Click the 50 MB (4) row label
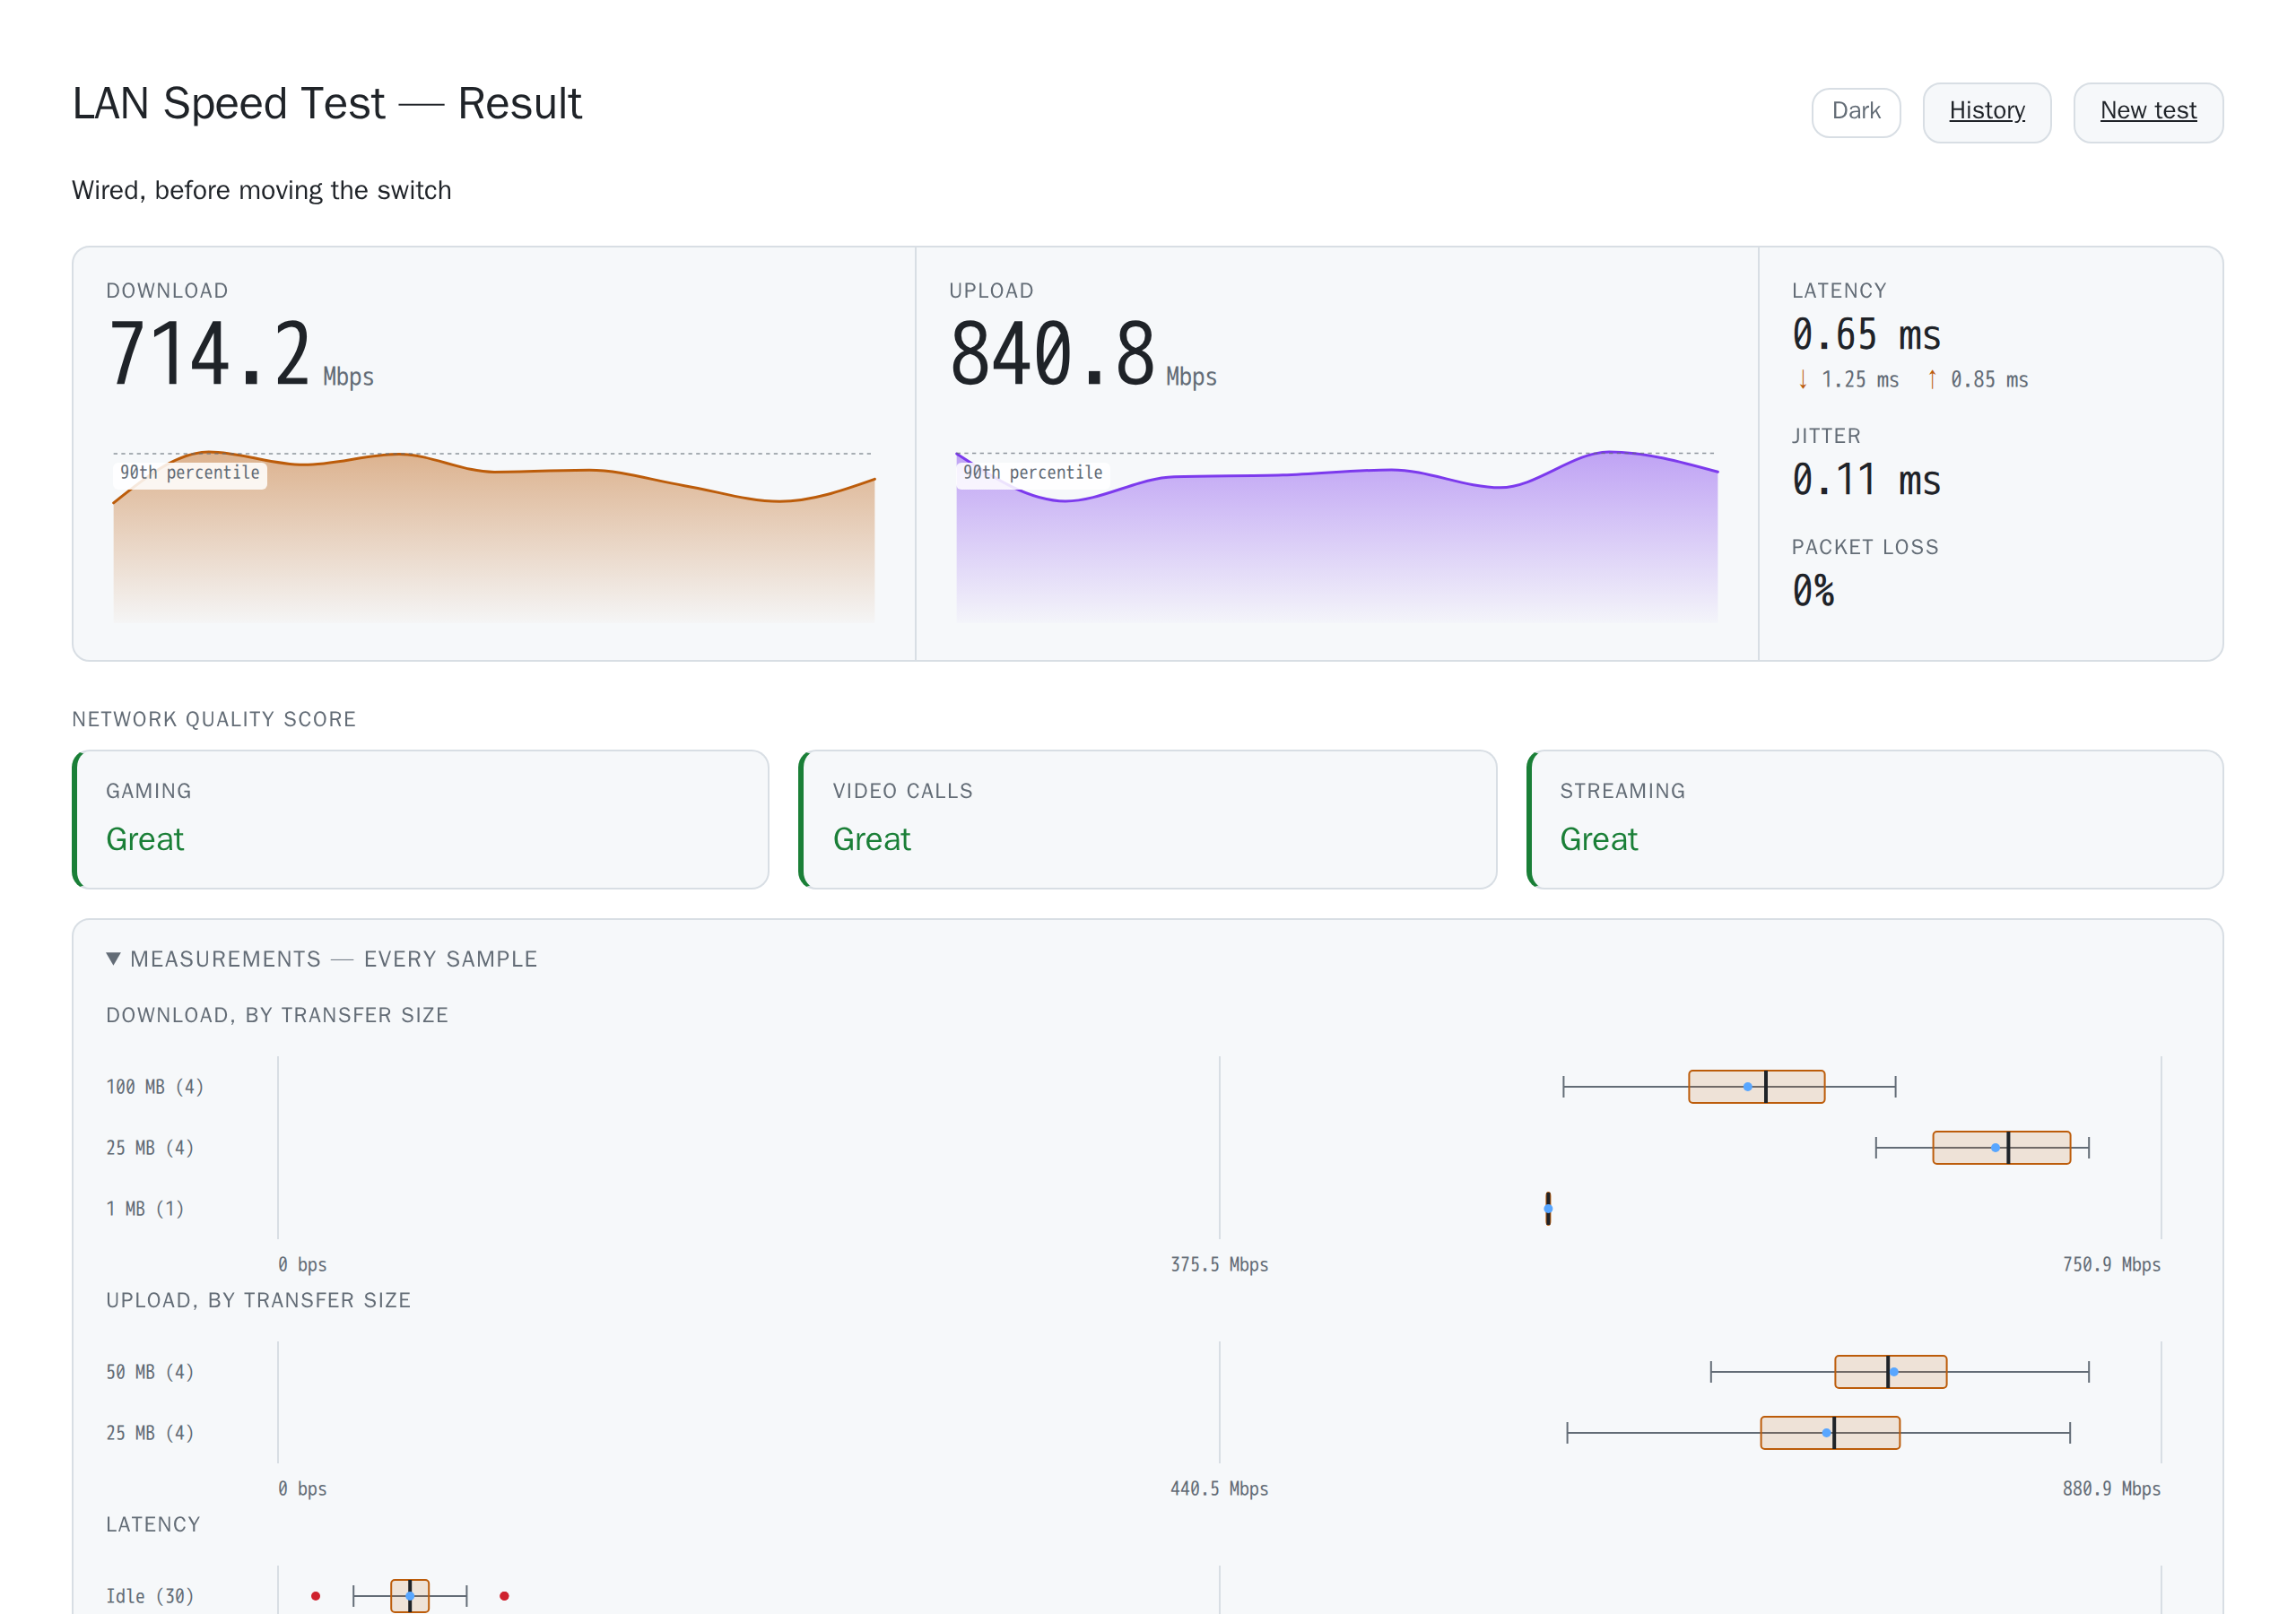 tap(150, 1371)
